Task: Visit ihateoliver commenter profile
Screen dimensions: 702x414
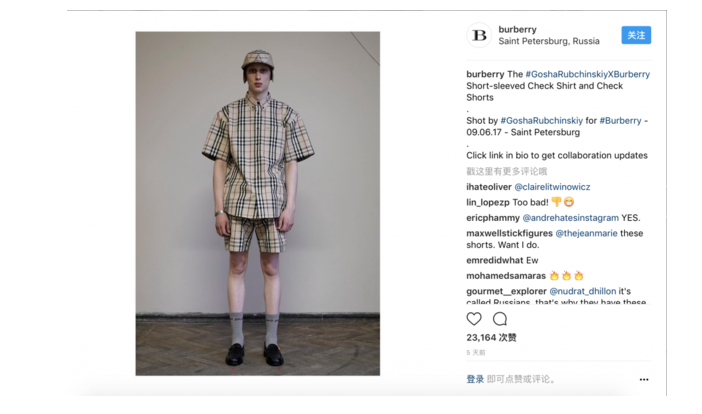Action: click(488, 187)
